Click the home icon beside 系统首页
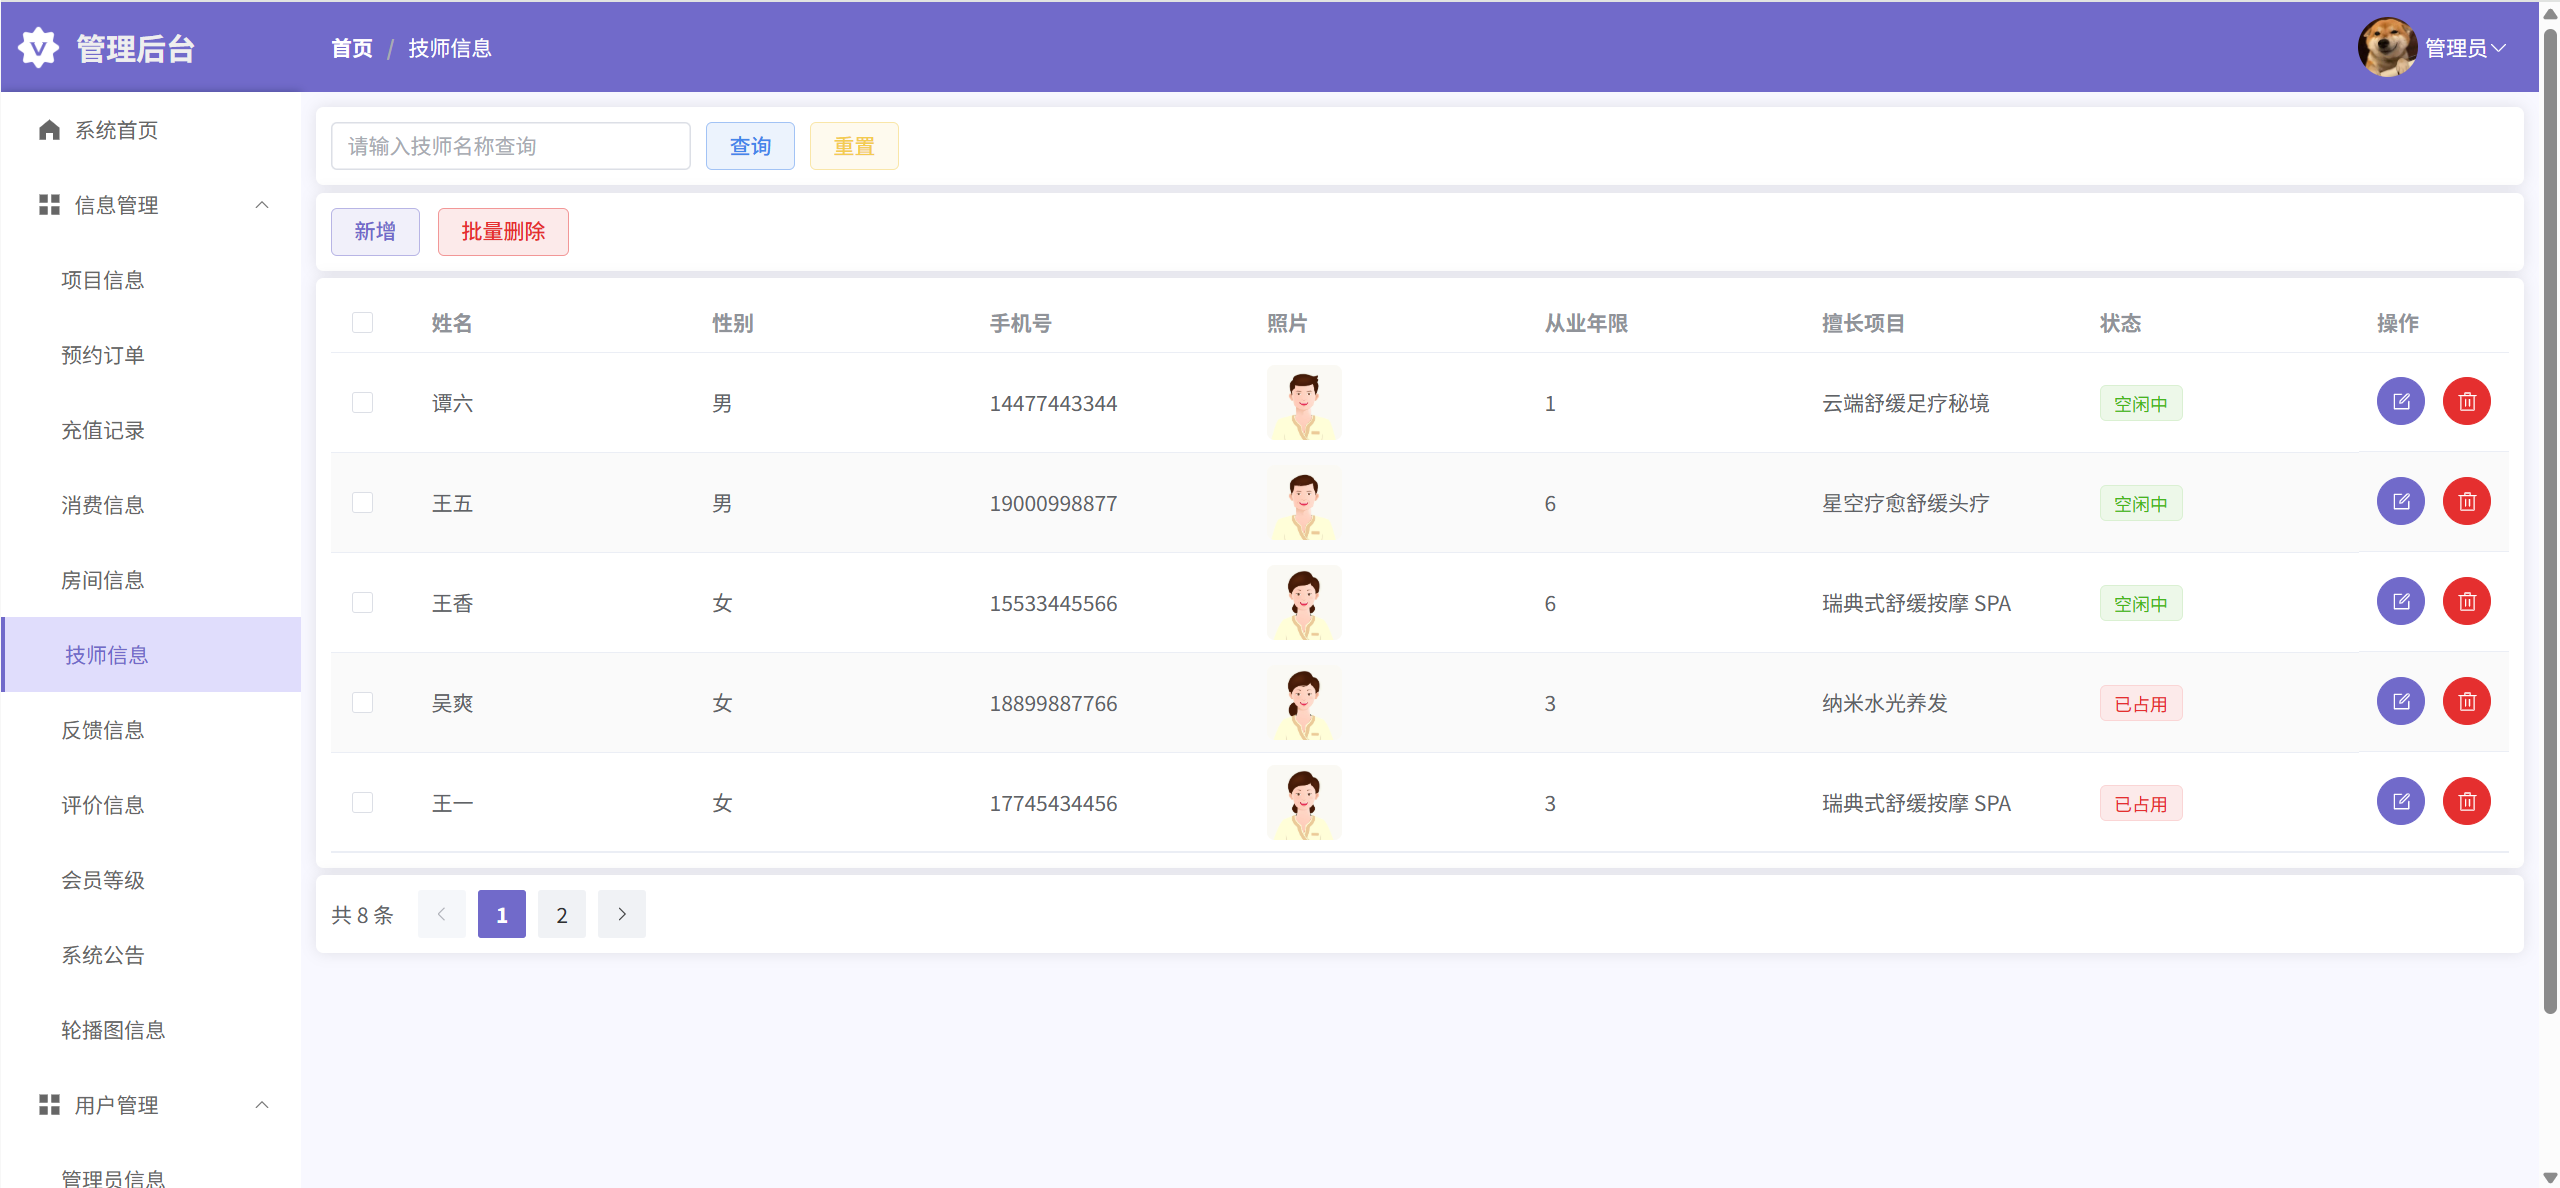The height and width of the screenshot is (1188, 2560). click(49, 130)
